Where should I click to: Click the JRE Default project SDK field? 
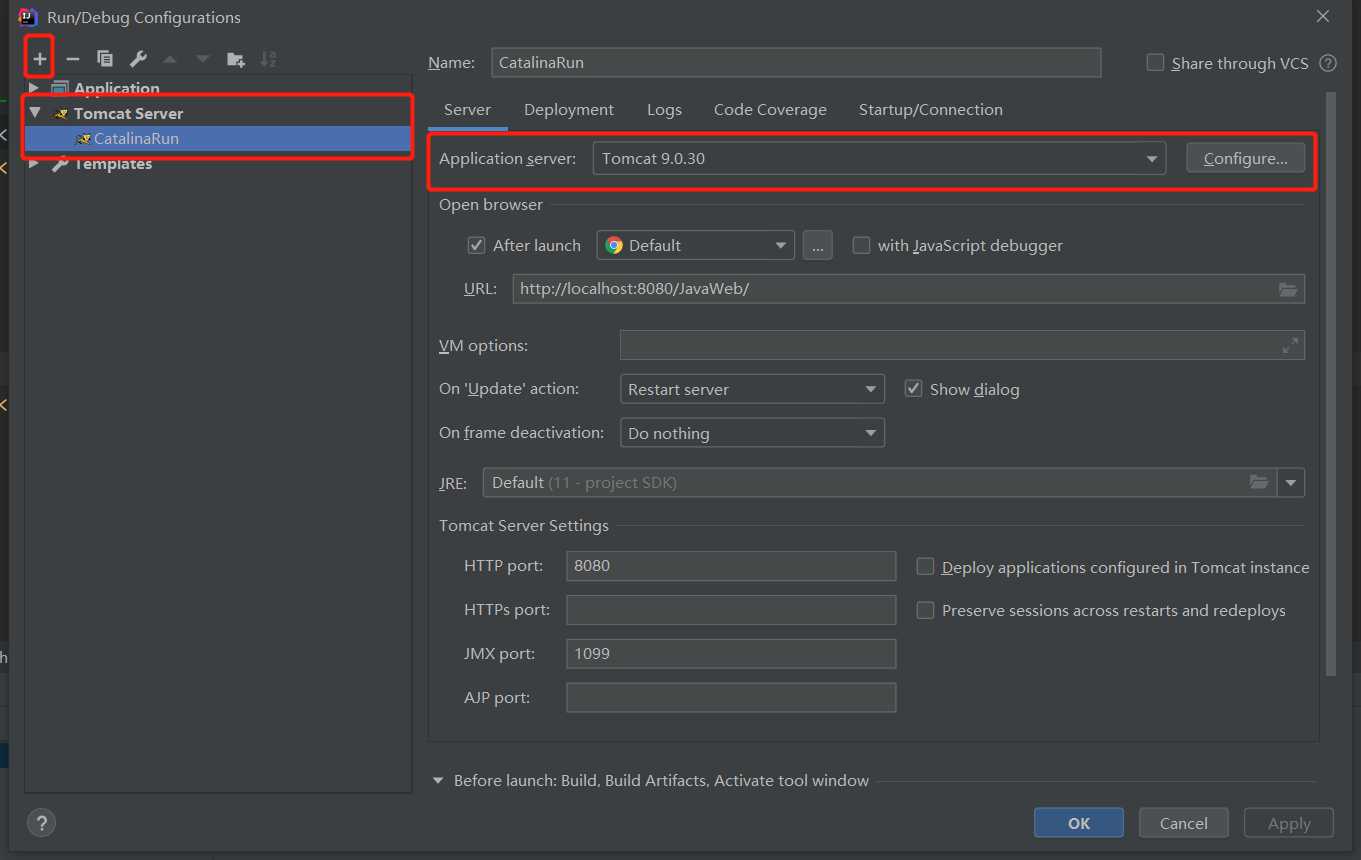pyautogui.click(x=880, y=482)
